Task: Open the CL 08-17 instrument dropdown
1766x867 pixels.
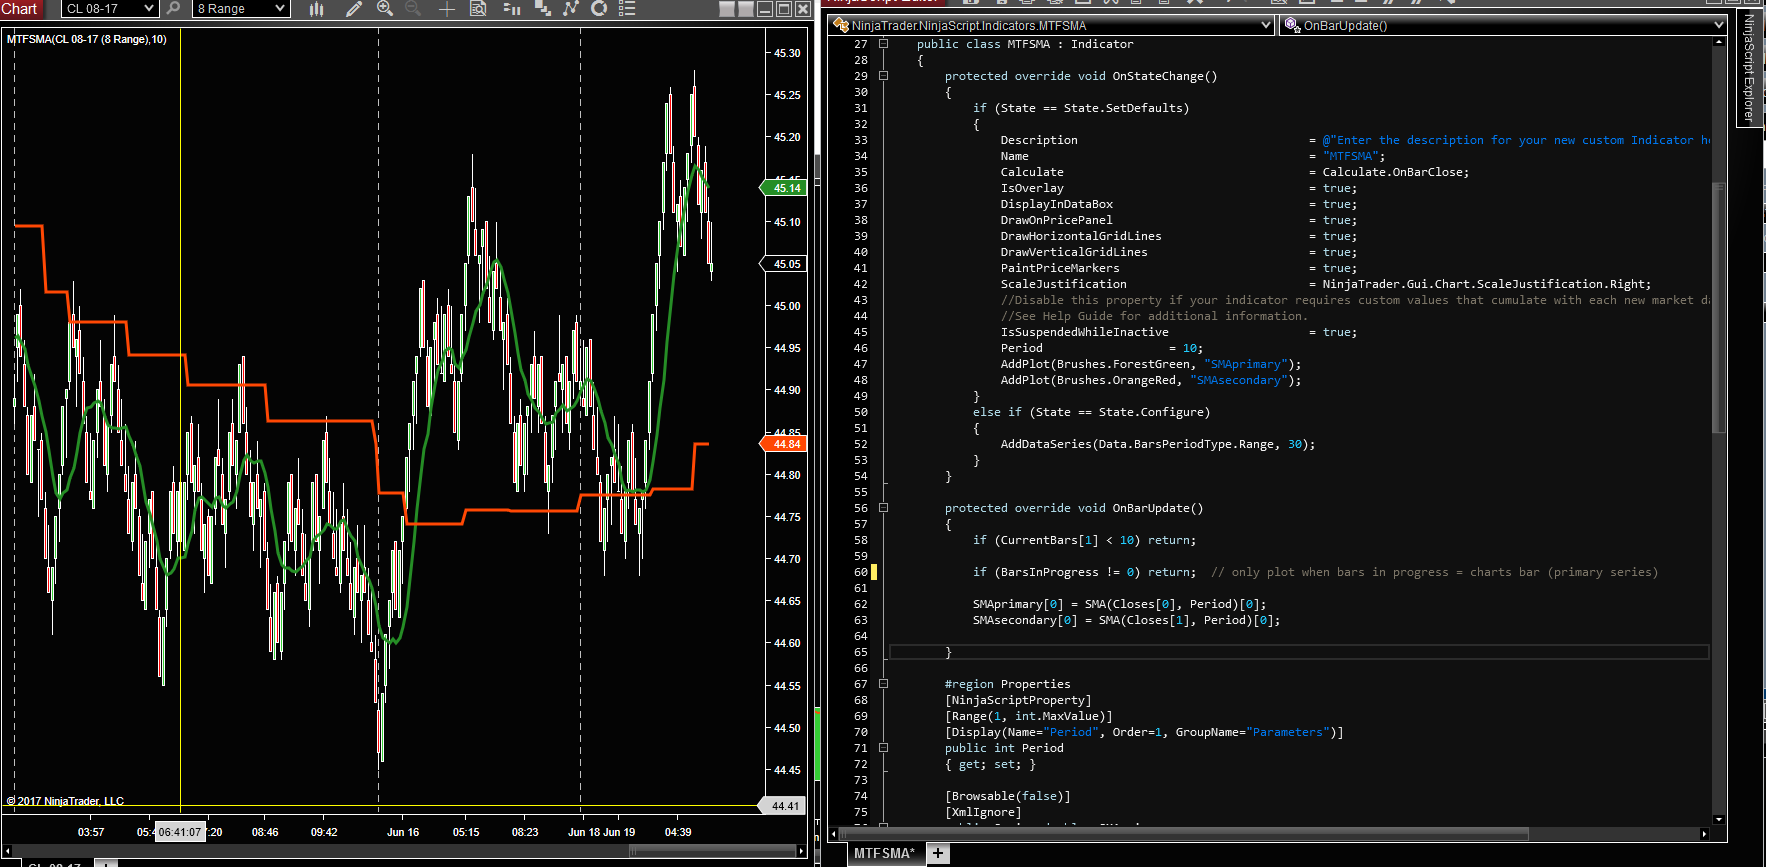Action: click(x=109, y=9)
